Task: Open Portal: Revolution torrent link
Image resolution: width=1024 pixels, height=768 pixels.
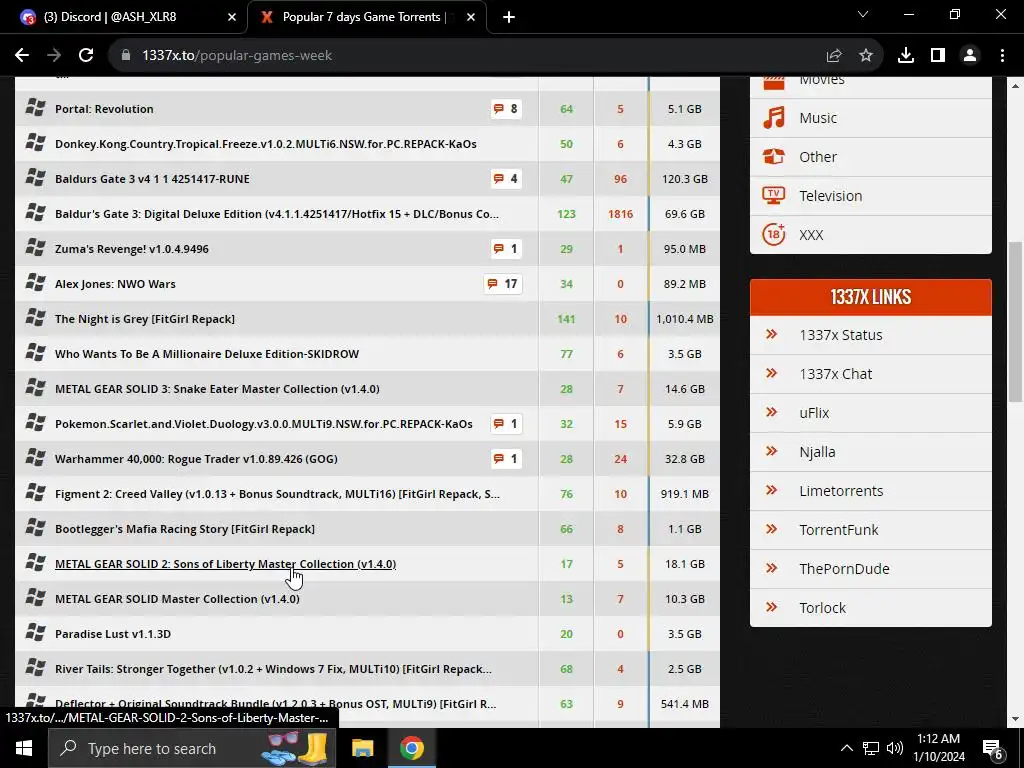Action: coord(104,109)
